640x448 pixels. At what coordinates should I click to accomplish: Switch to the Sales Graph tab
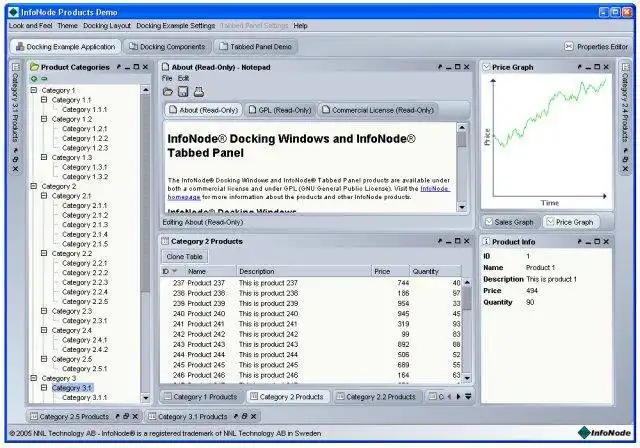click(510, 222)
